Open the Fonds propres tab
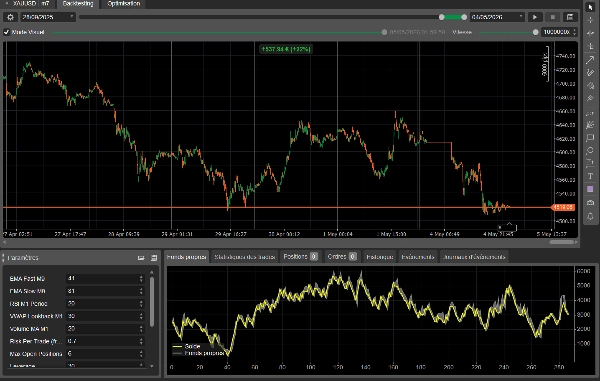This screenshot has height=381, width=600. (187, 257)
